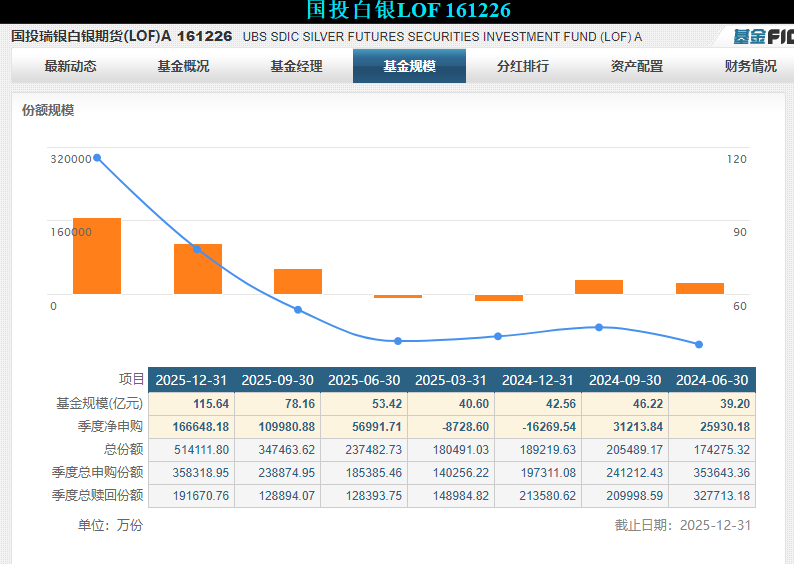Open the 分红排行 tab
This screenshot has width=794, height=564.
(x=523, y=66)
